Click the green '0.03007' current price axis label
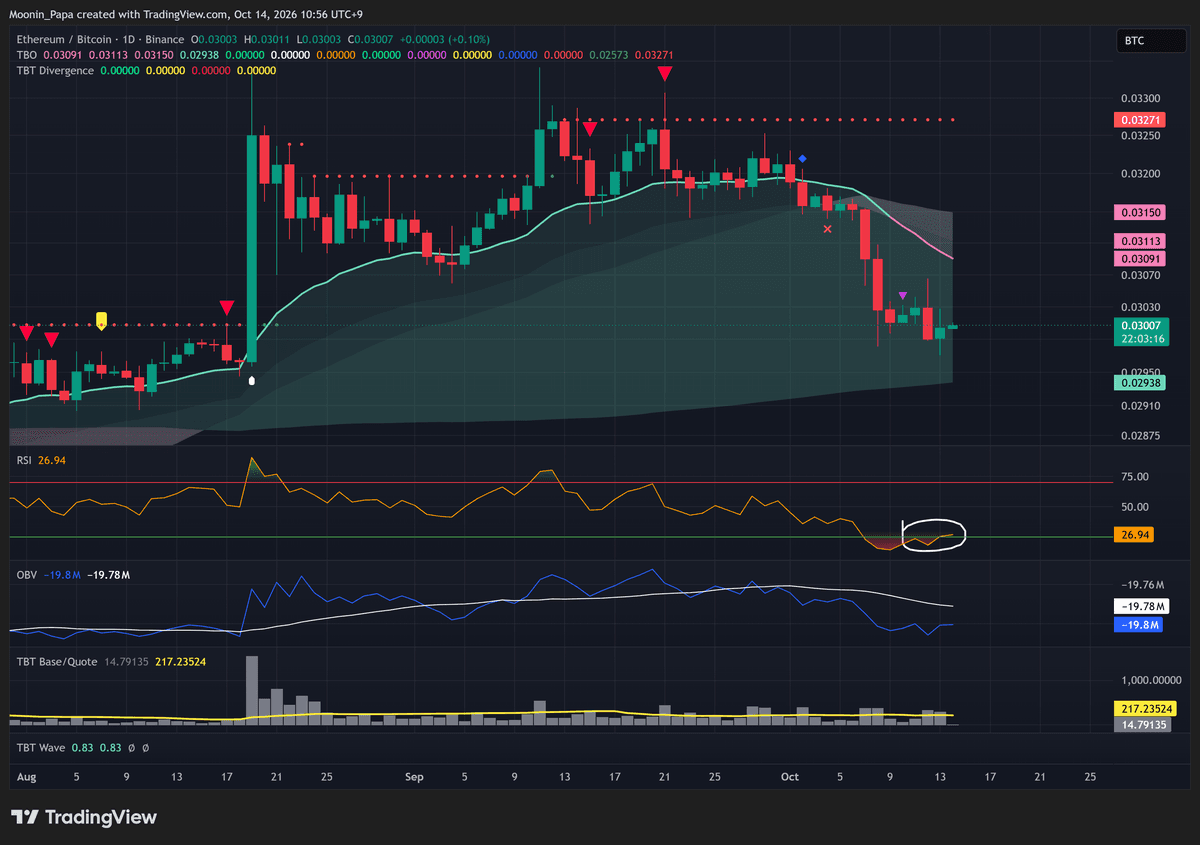The height and width of the screenshot is (845, 1200). point(1140,326)
